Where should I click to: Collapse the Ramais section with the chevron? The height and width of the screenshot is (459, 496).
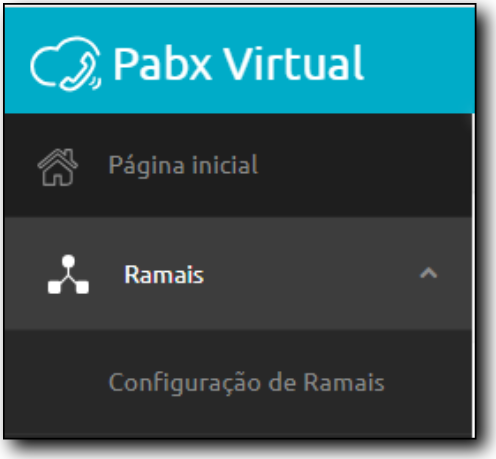point(428,273)
